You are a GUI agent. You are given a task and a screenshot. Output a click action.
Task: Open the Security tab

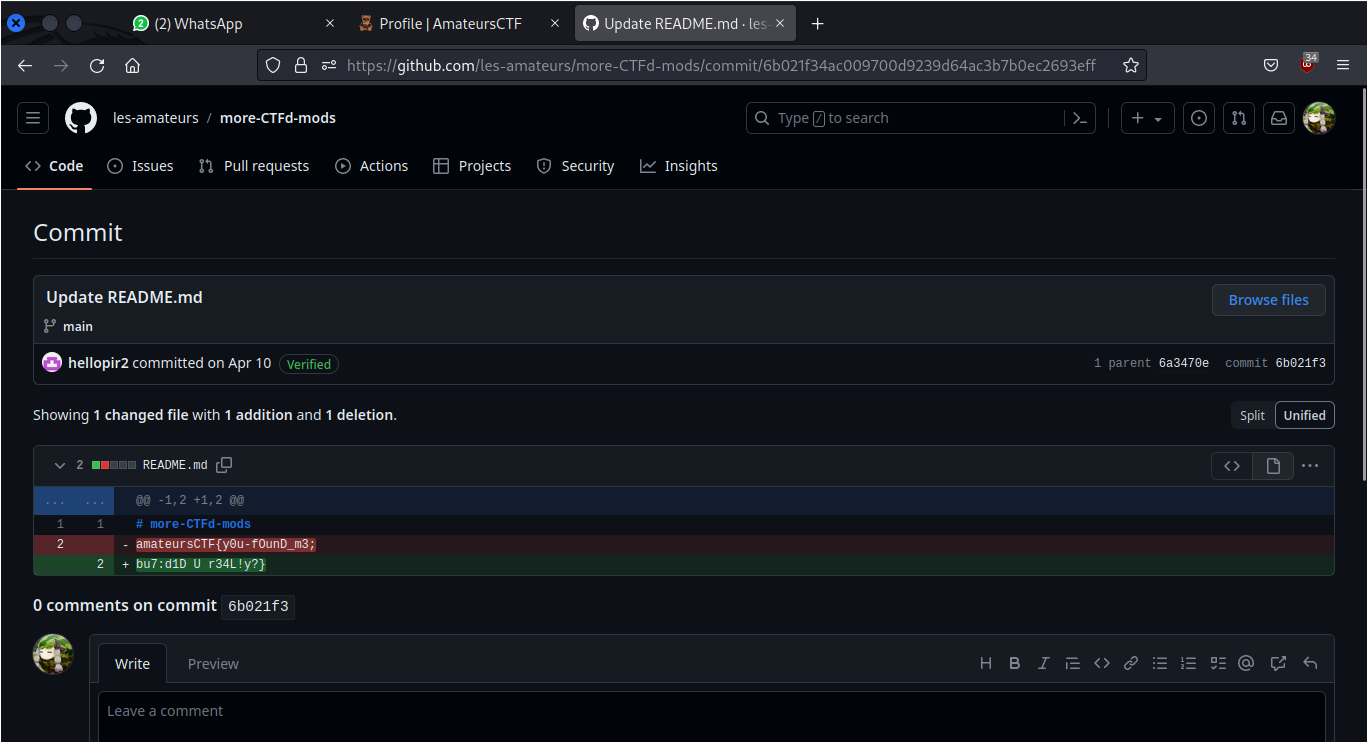coord(575,166)
